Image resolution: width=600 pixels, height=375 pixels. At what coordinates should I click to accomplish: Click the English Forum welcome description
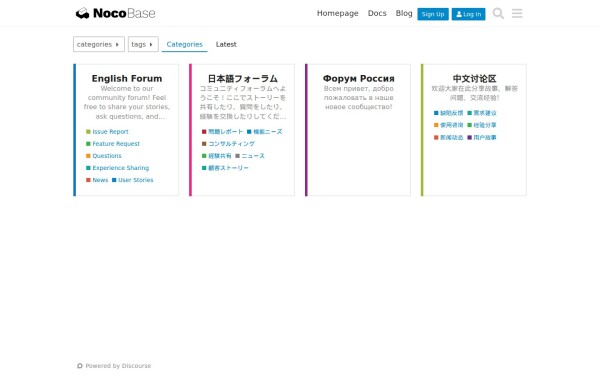point(127,103)
